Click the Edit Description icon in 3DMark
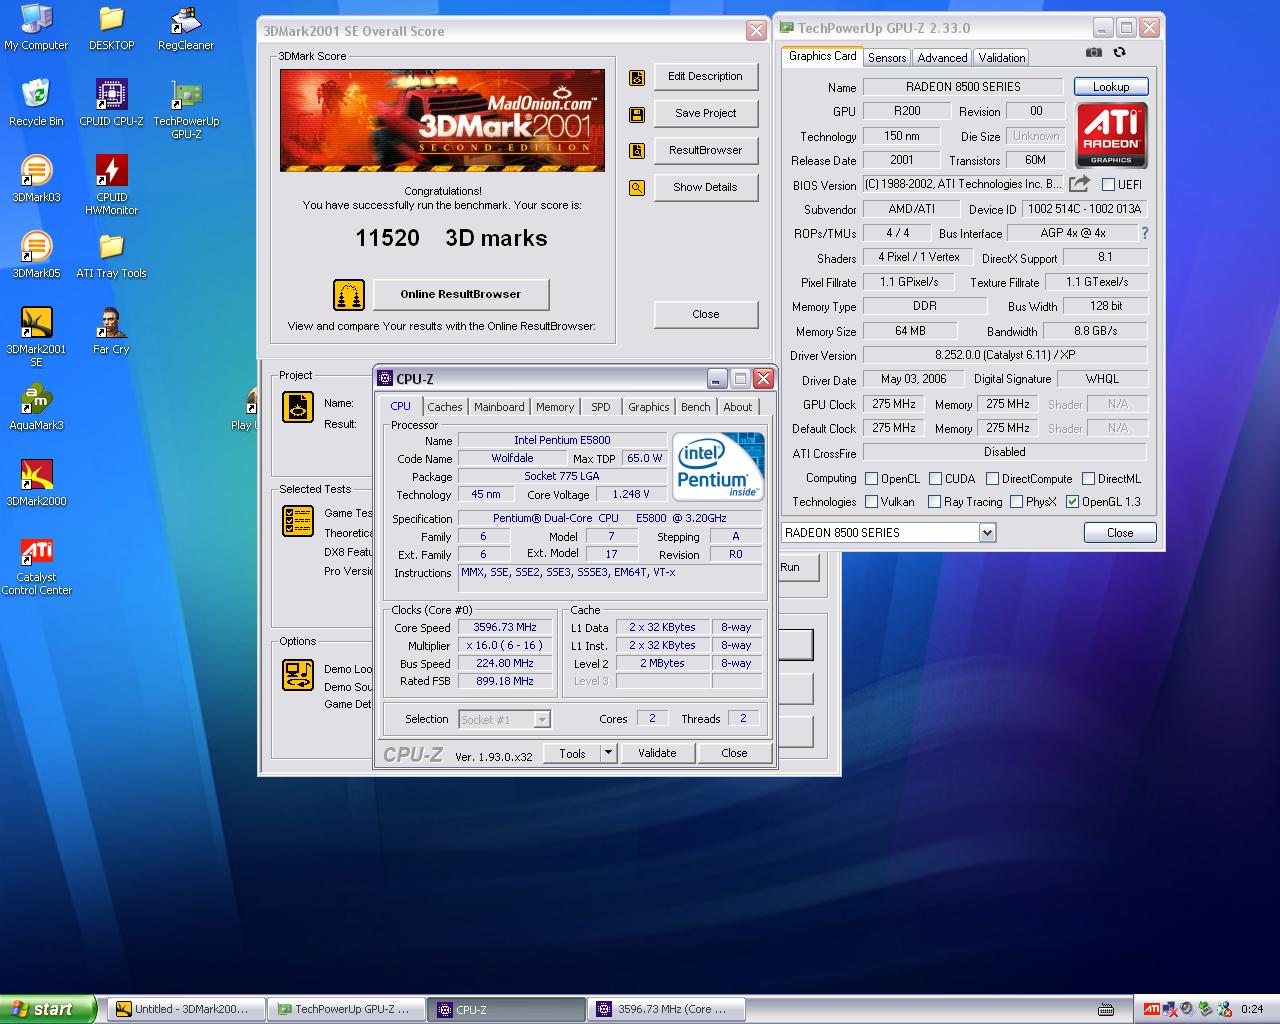1280x1024 pixels. pos(636,78)
